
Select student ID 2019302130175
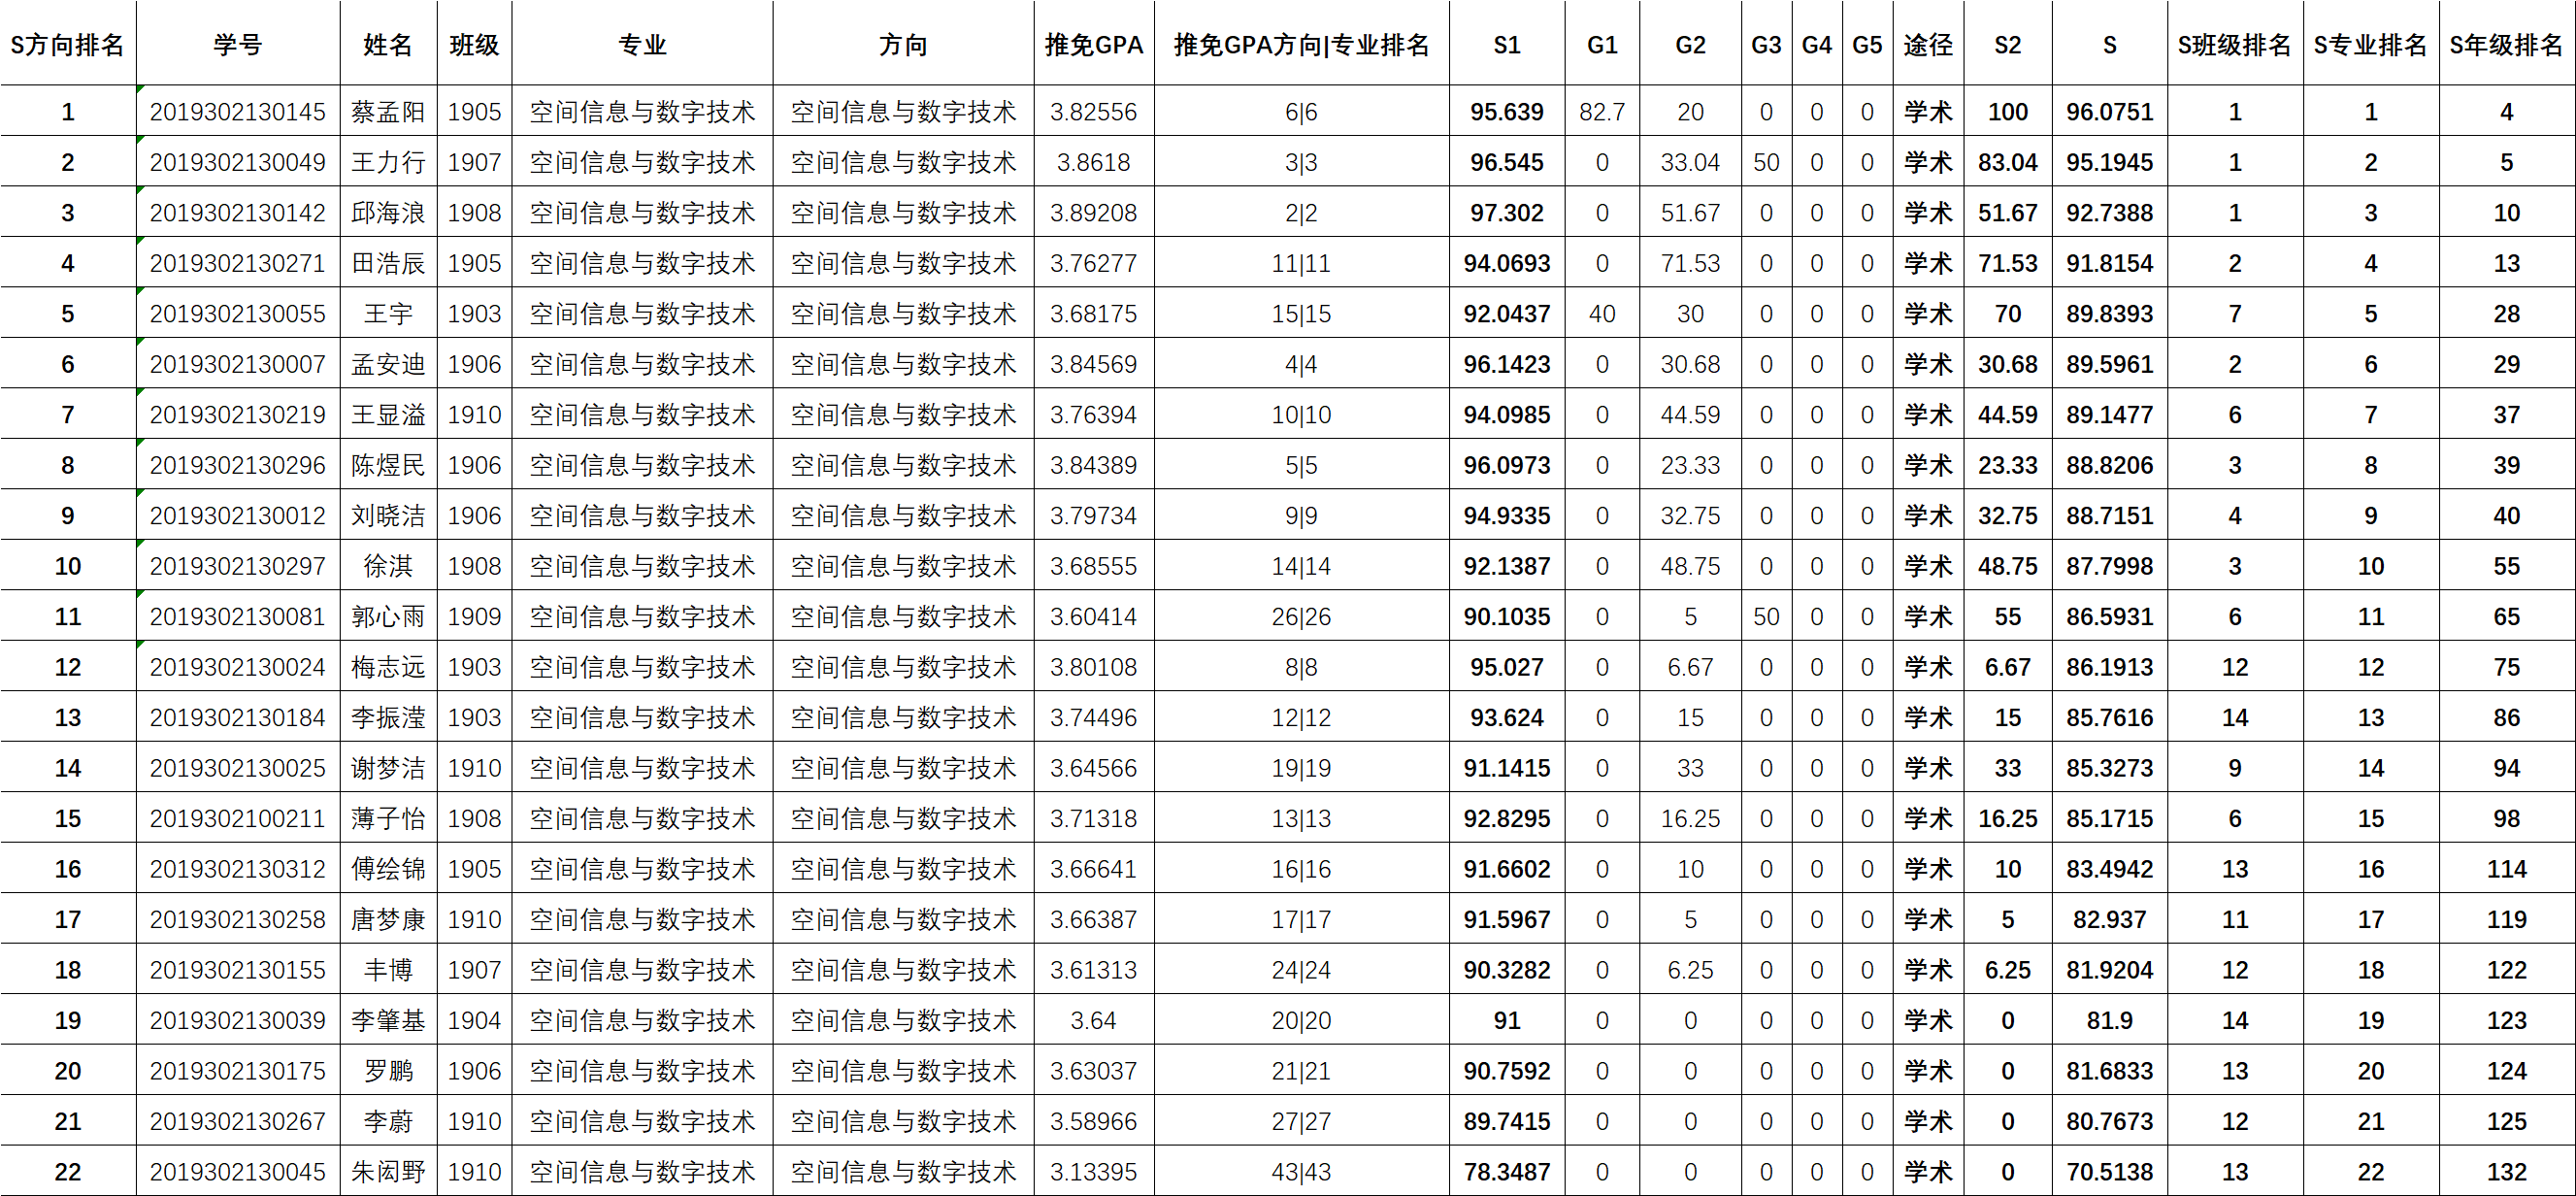click(x=238, y=1071)
